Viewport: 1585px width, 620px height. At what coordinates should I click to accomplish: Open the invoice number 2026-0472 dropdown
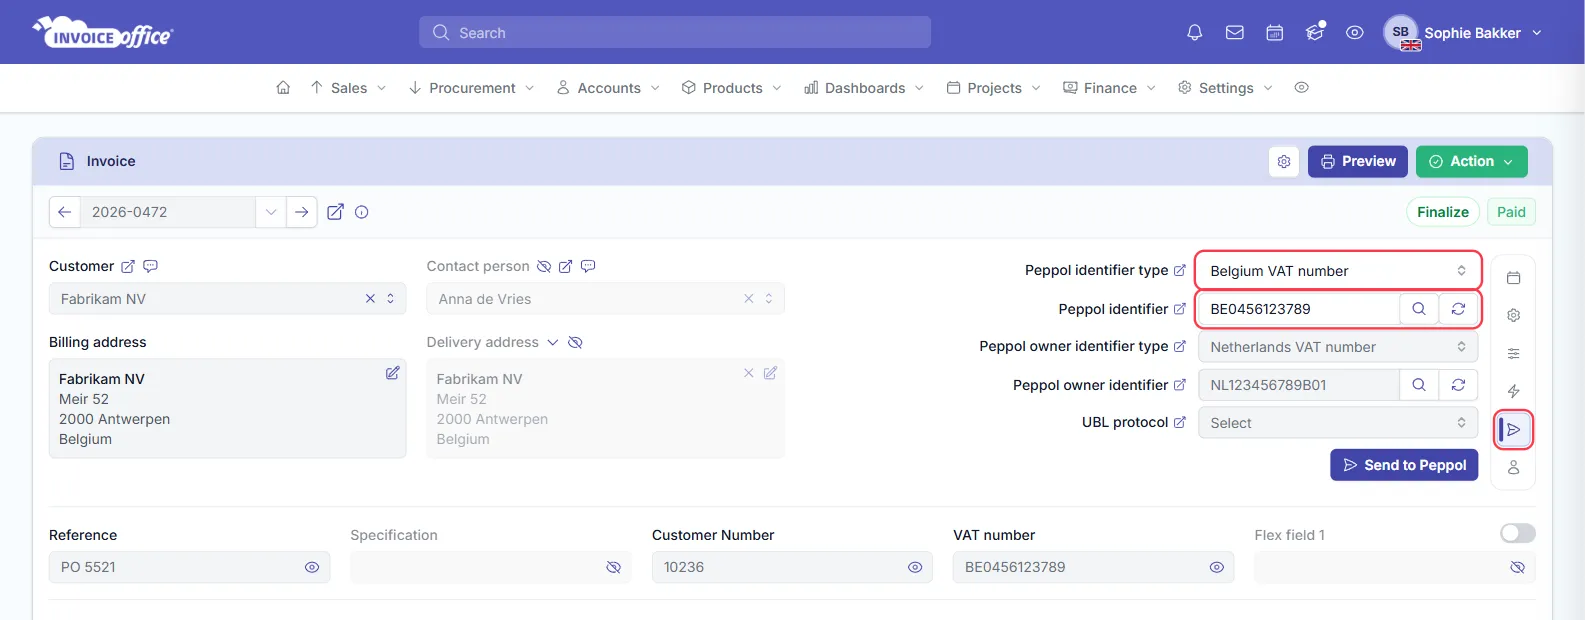point(271,212)
